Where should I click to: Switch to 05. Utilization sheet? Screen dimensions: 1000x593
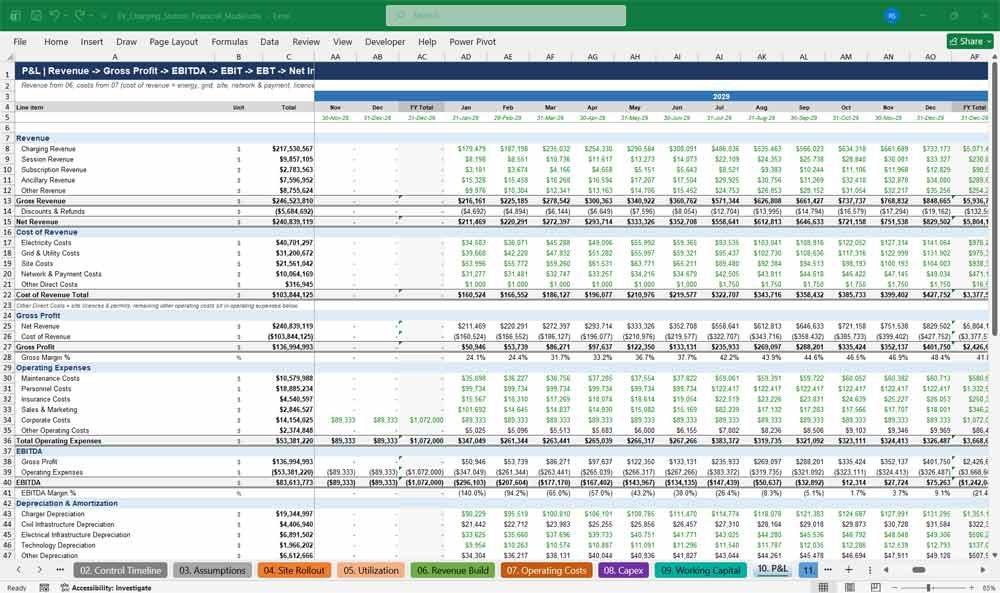pyautogui.click(x=370, y=570)
